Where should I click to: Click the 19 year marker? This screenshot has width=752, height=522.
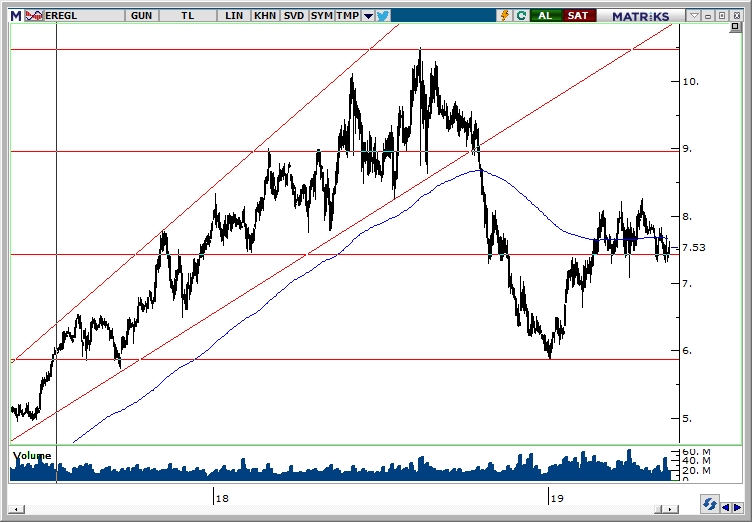[x=557, y=498]
